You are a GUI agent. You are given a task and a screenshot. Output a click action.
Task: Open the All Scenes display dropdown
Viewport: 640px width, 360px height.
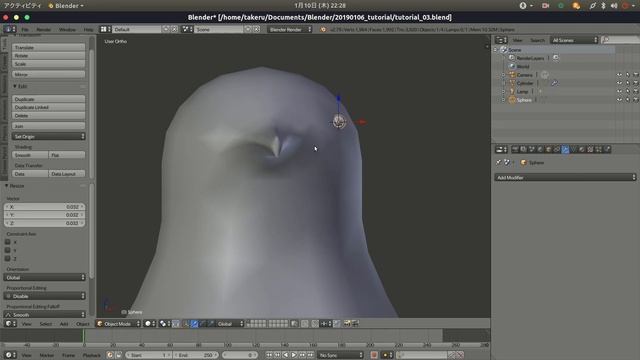pos(574,40)
